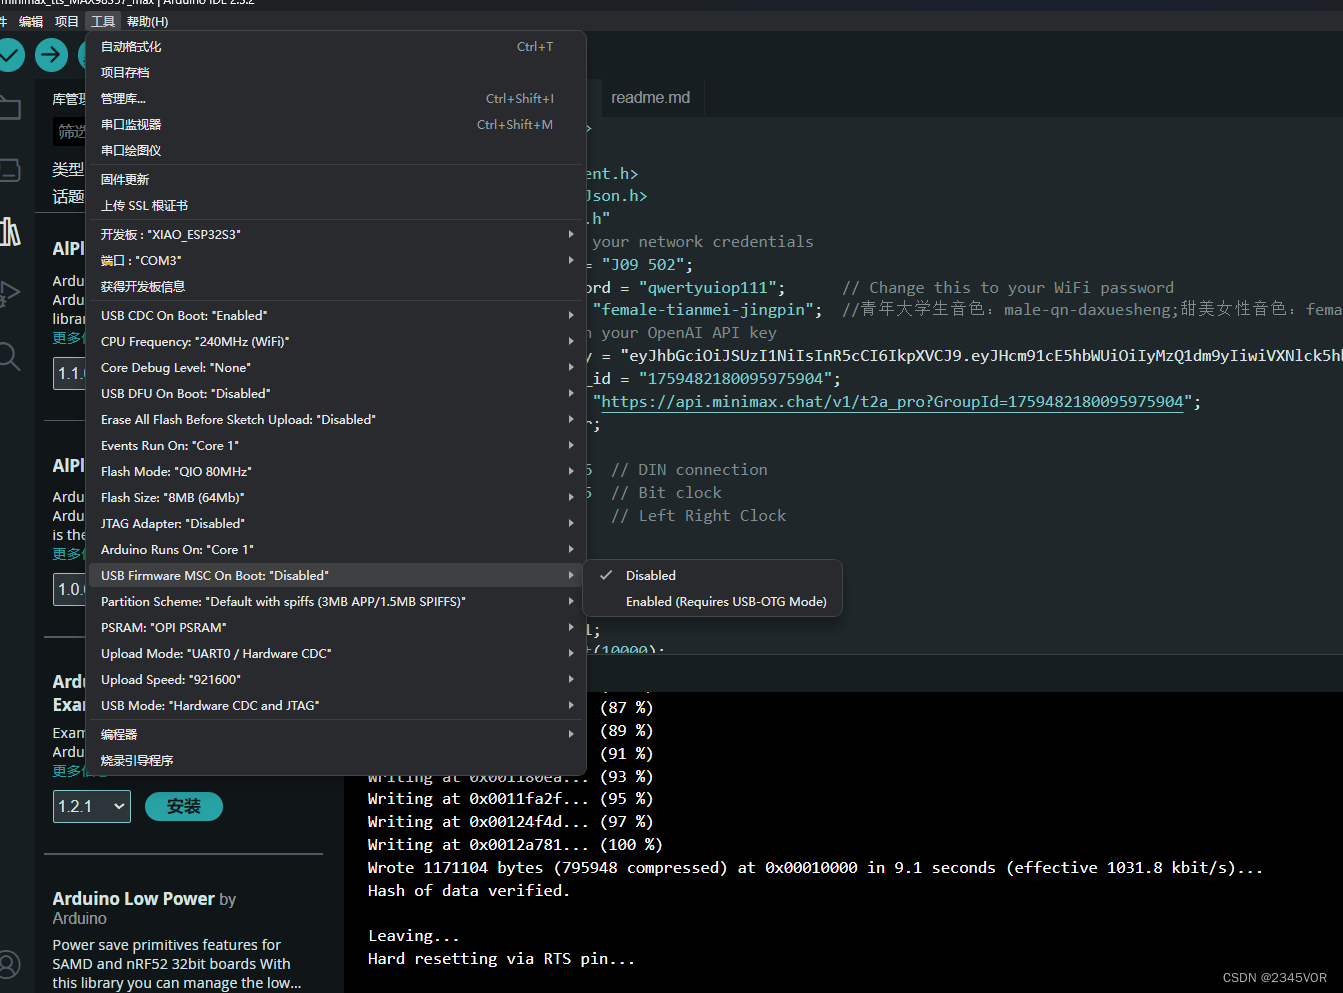Open the Sketchbook folder sidebar icon
1343x993 pixels.
(9, 108)
